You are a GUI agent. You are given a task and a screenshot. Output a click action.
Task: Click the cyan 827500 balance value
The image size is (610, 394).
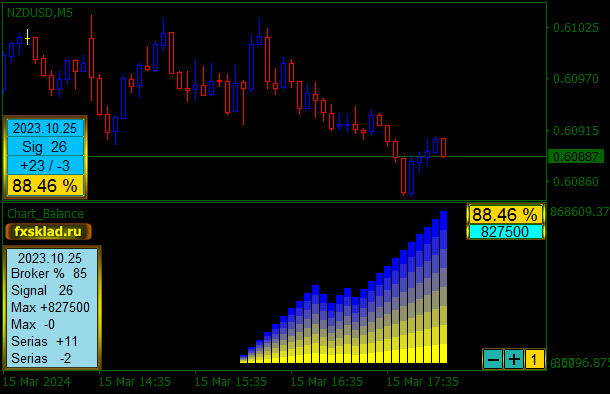505,232
